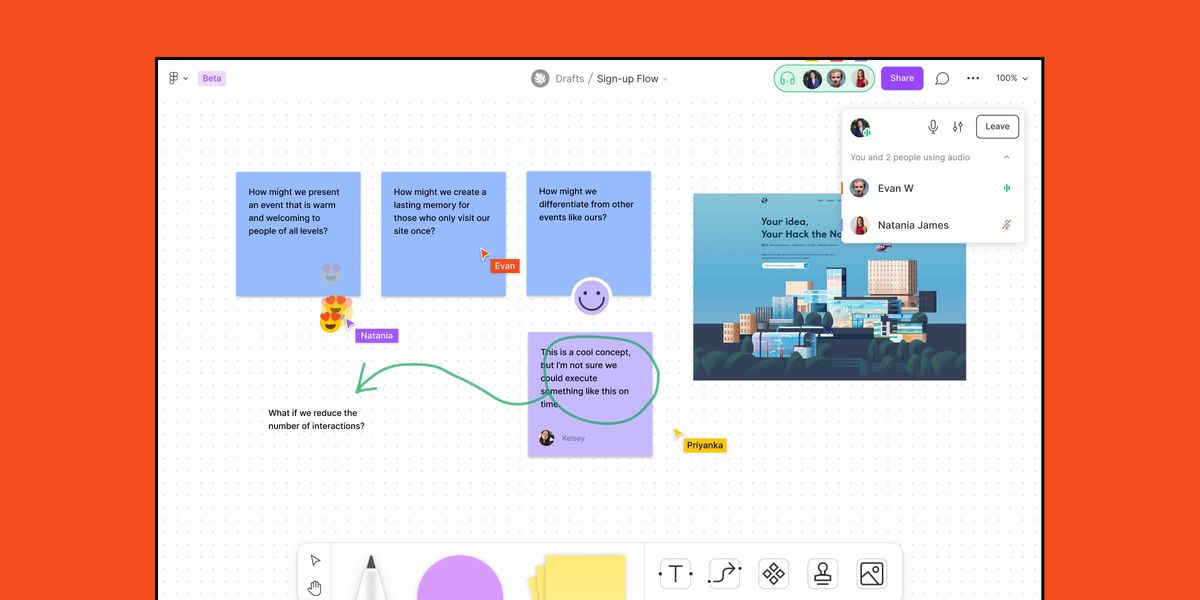
Task: Select the Connector line tool
Action: pyautogui.click(x=724, y=573)
